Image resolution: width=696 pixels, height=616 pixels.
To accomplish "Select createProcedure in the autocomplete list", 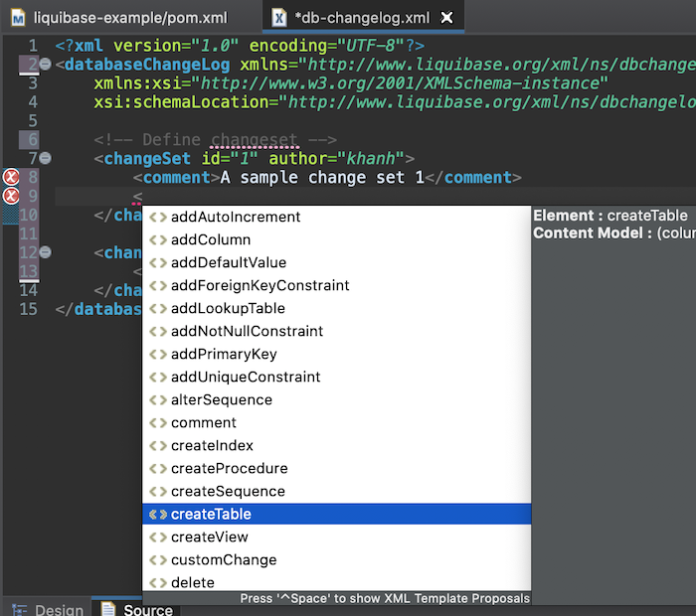I will [336, 468].
